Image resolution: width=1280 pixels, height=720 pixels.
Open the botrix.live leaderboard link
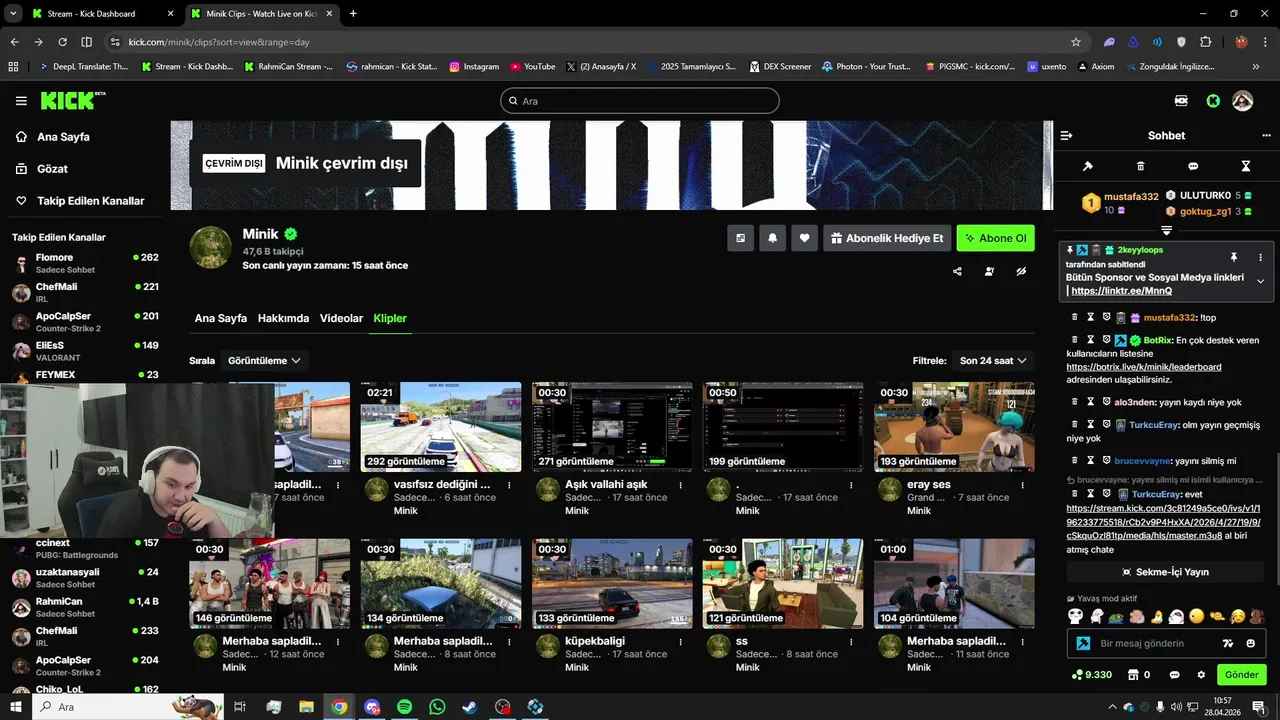click(1144, 367)
